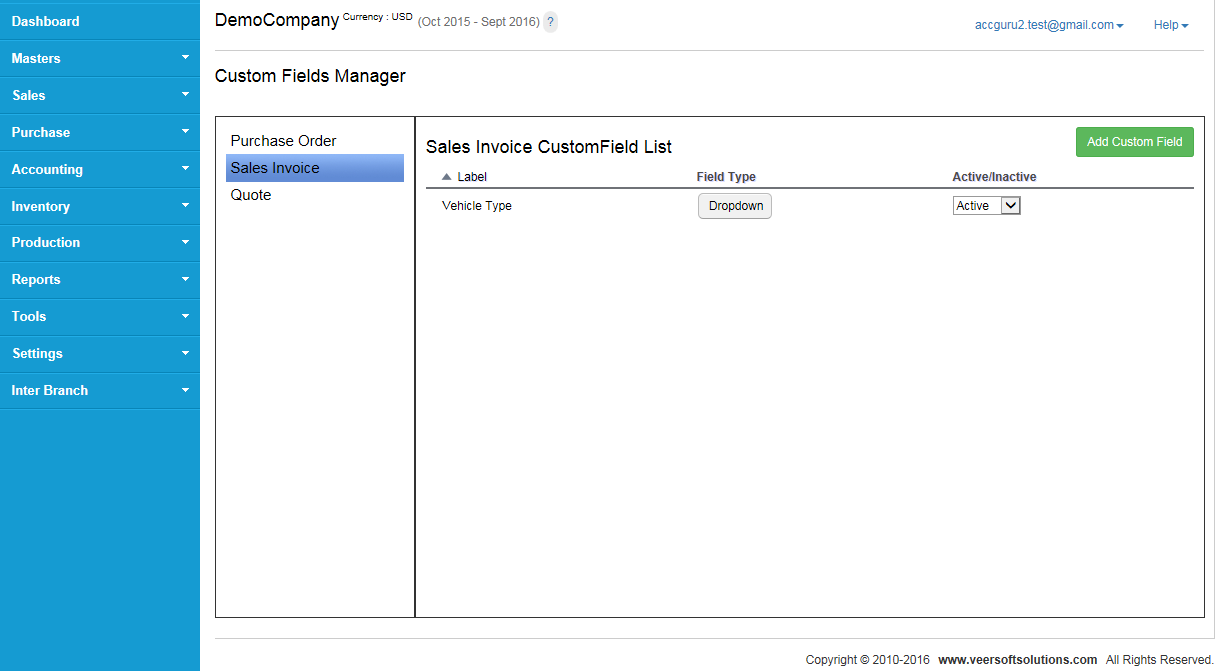The width and height of the screenshot is (1215, 671).
Task: Go to the Dashboard
Action: click(45, 21)
